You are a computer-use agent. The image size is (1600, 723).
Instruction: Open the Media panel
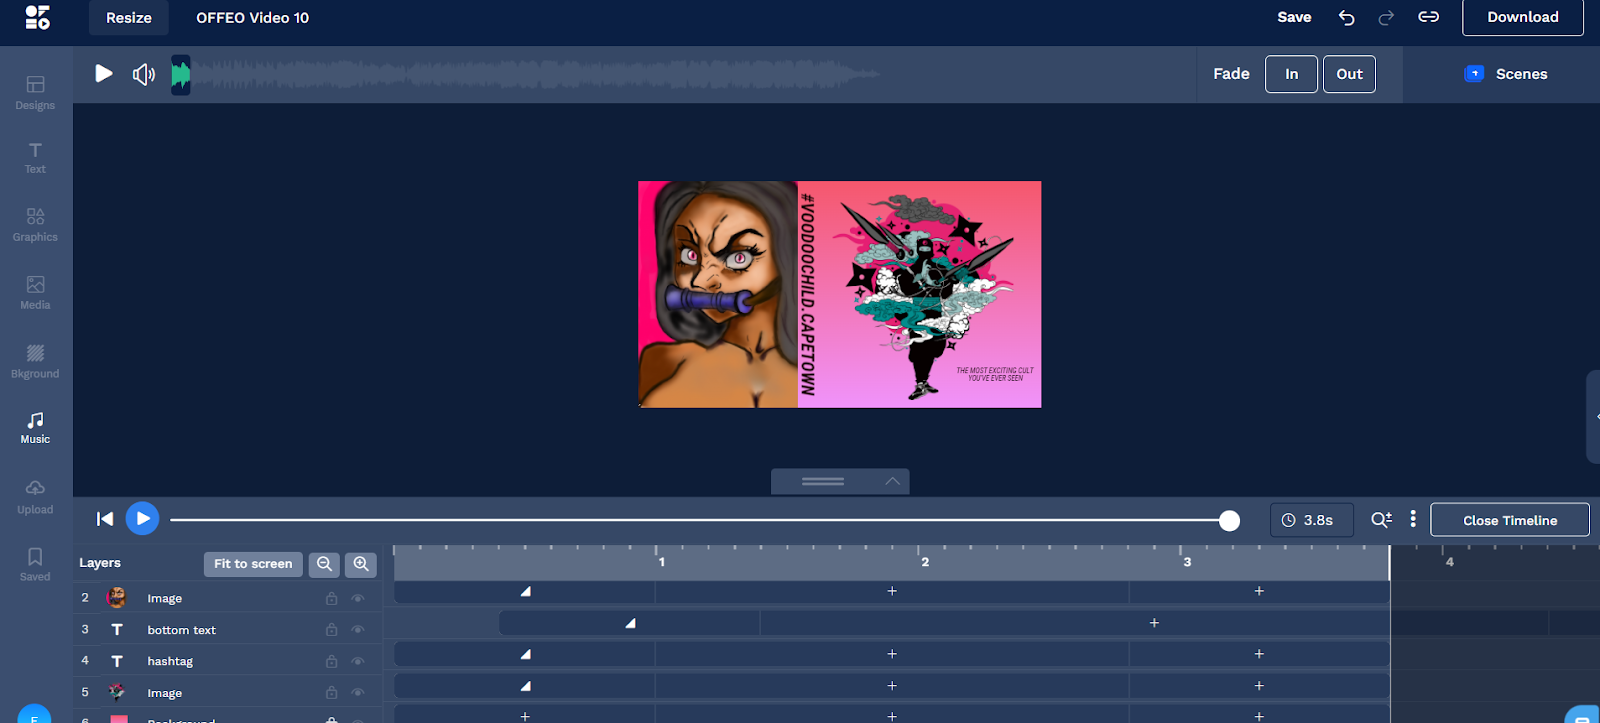coord(35,293)
